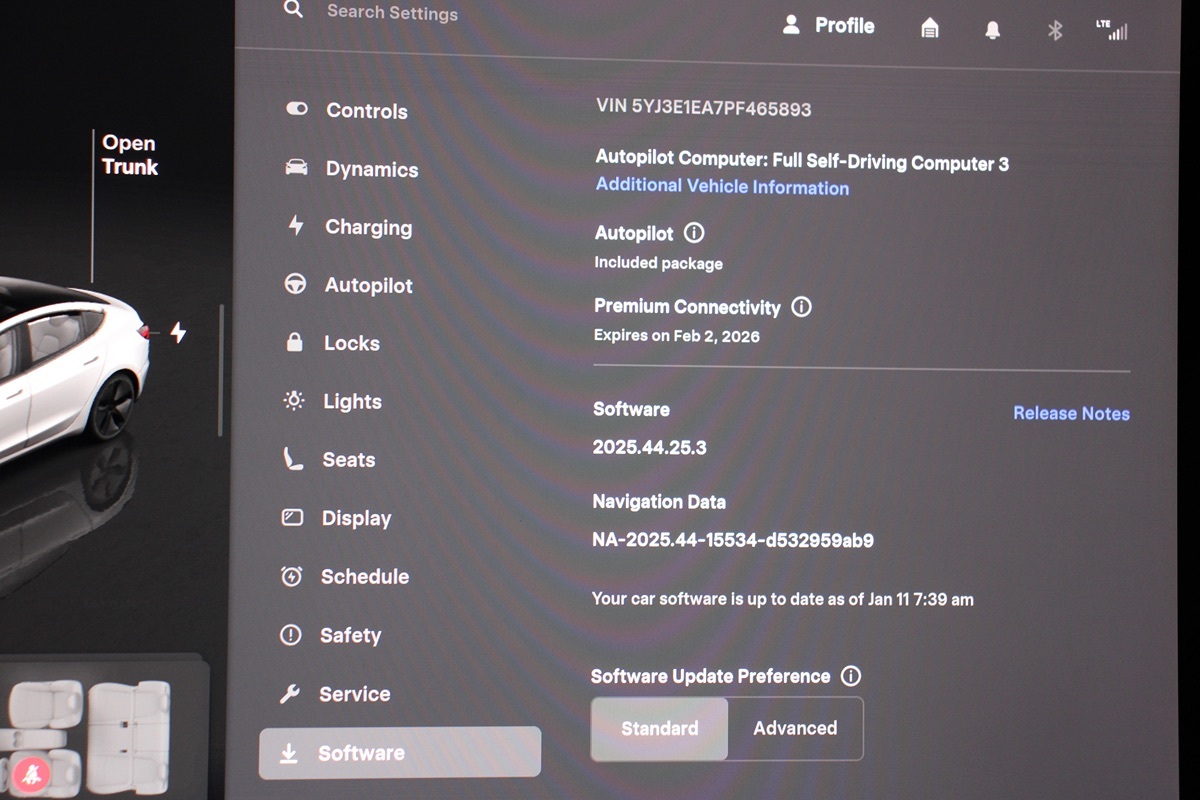The height and width of the screenshot is (800, 1200).
Task: Show Premium Connectivity info tooltip
Action: tap(801, 307)
